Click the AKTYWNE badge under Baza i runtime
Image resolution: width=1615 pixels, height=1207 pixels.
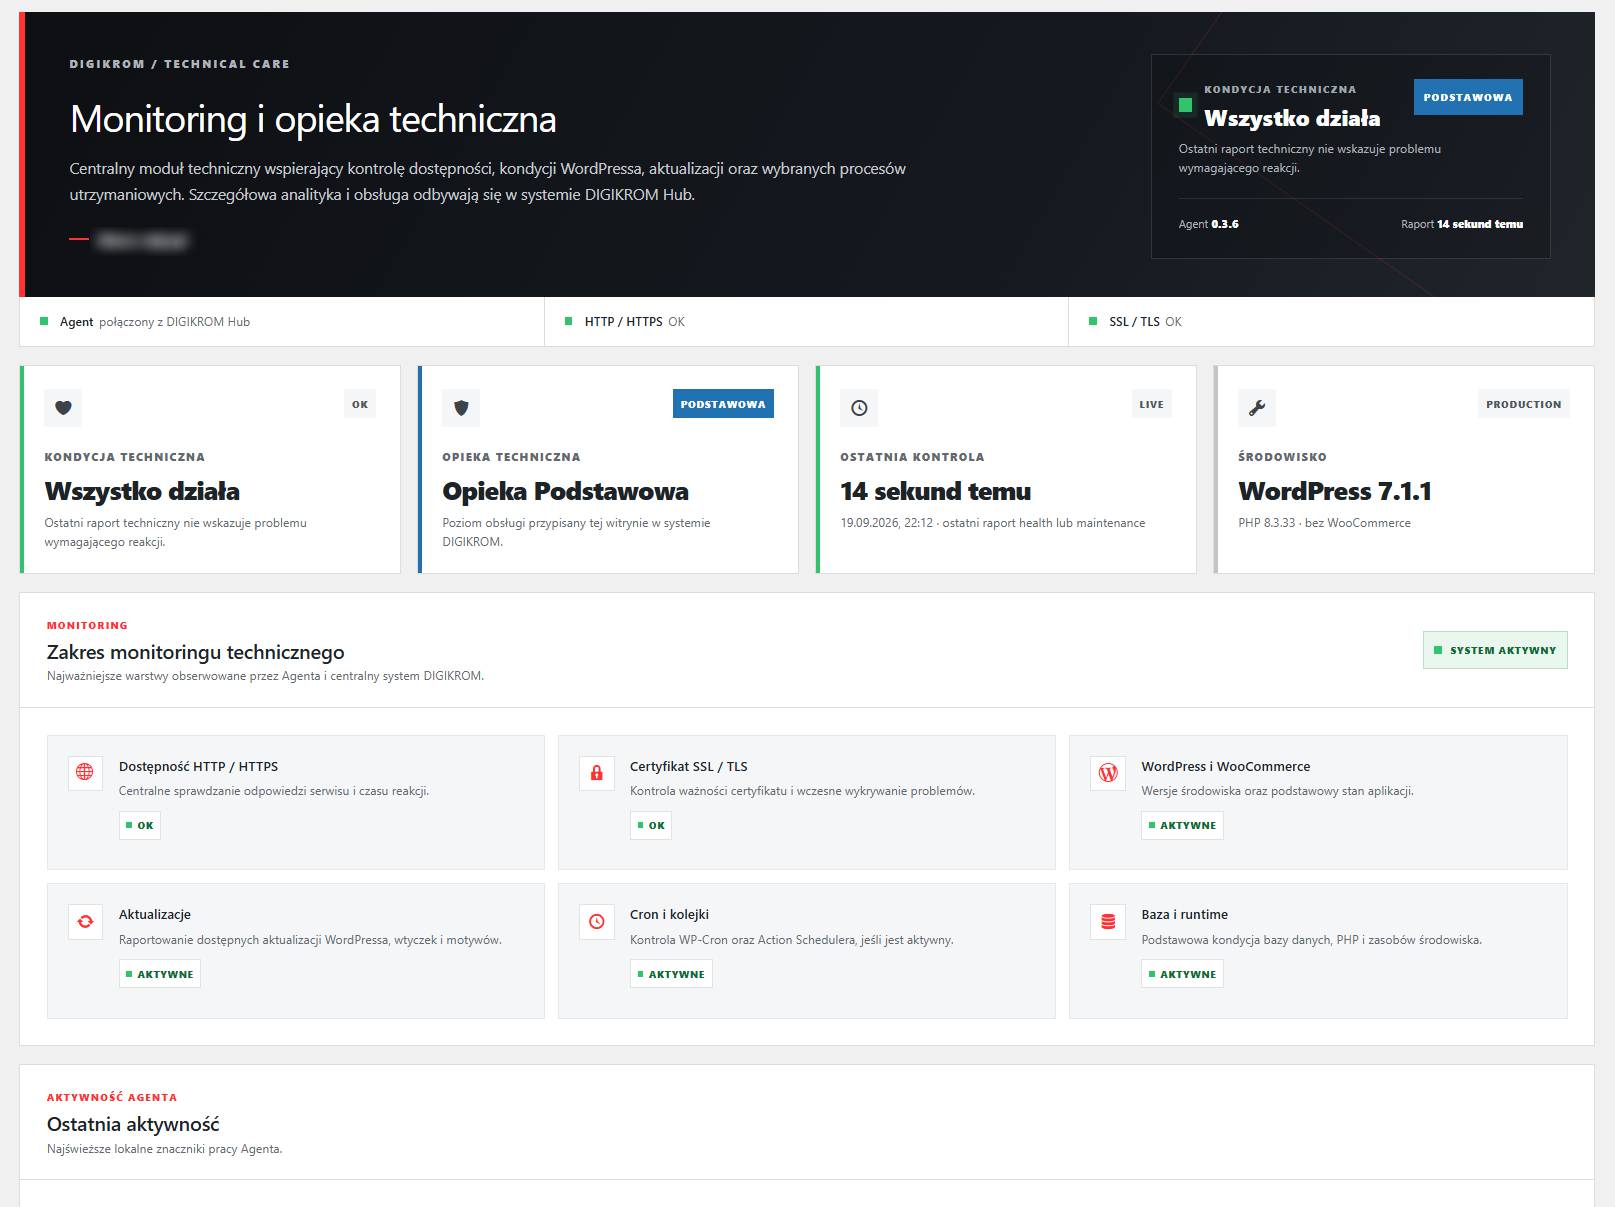(1182, 974)
